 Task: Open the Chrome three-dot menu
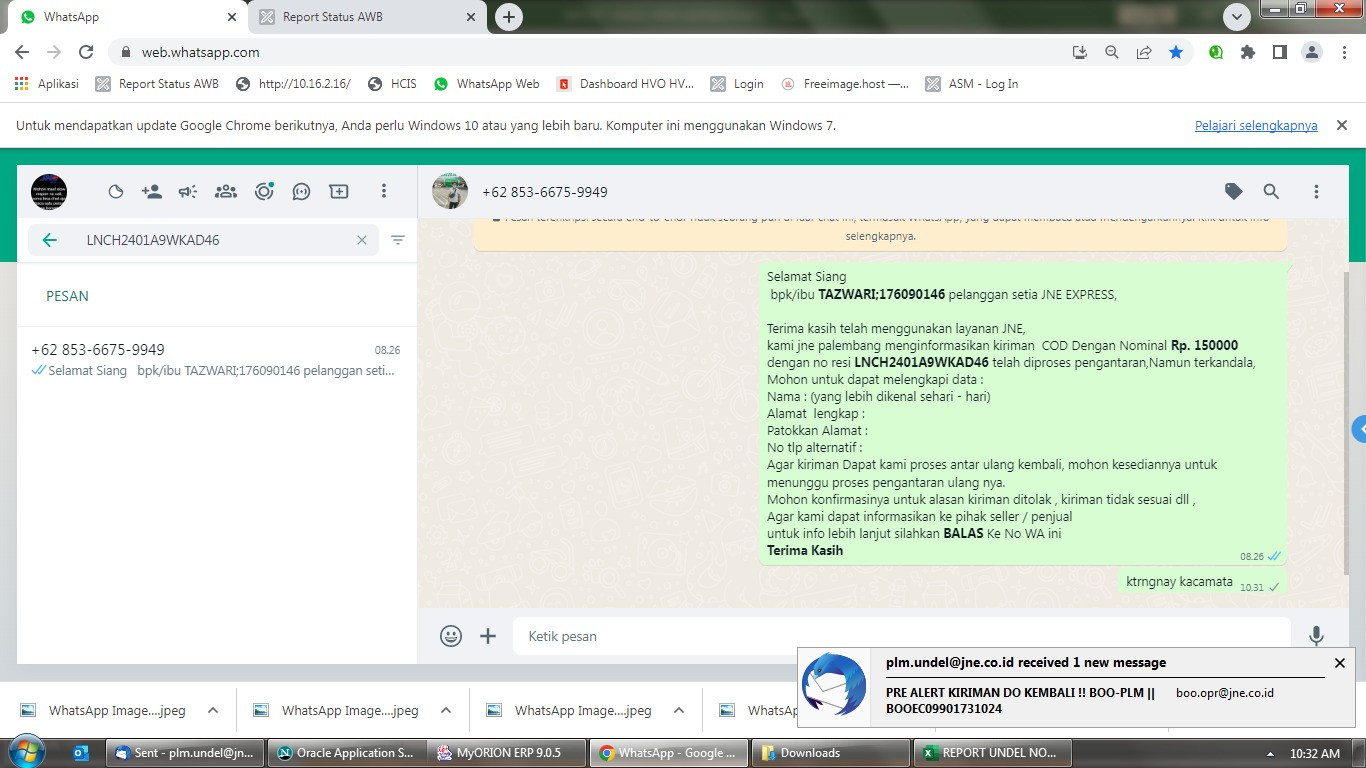[x=1344, y=52]
